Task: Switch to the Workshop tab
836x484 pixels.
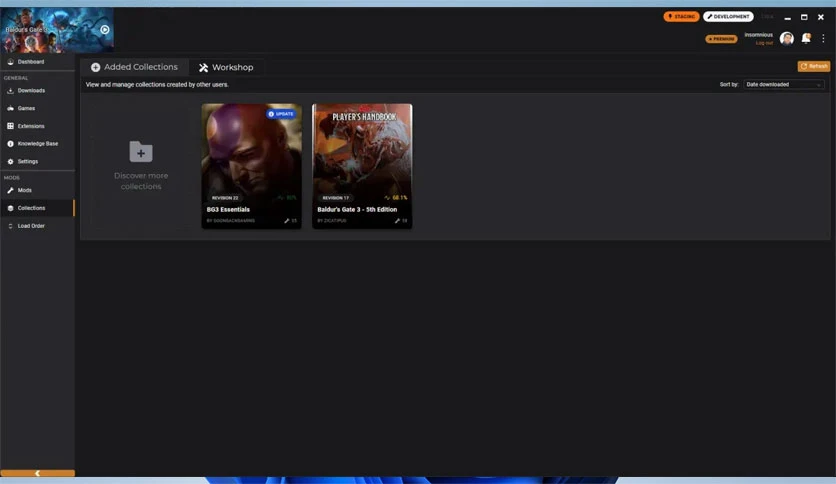Action: [x=226, y=67]
